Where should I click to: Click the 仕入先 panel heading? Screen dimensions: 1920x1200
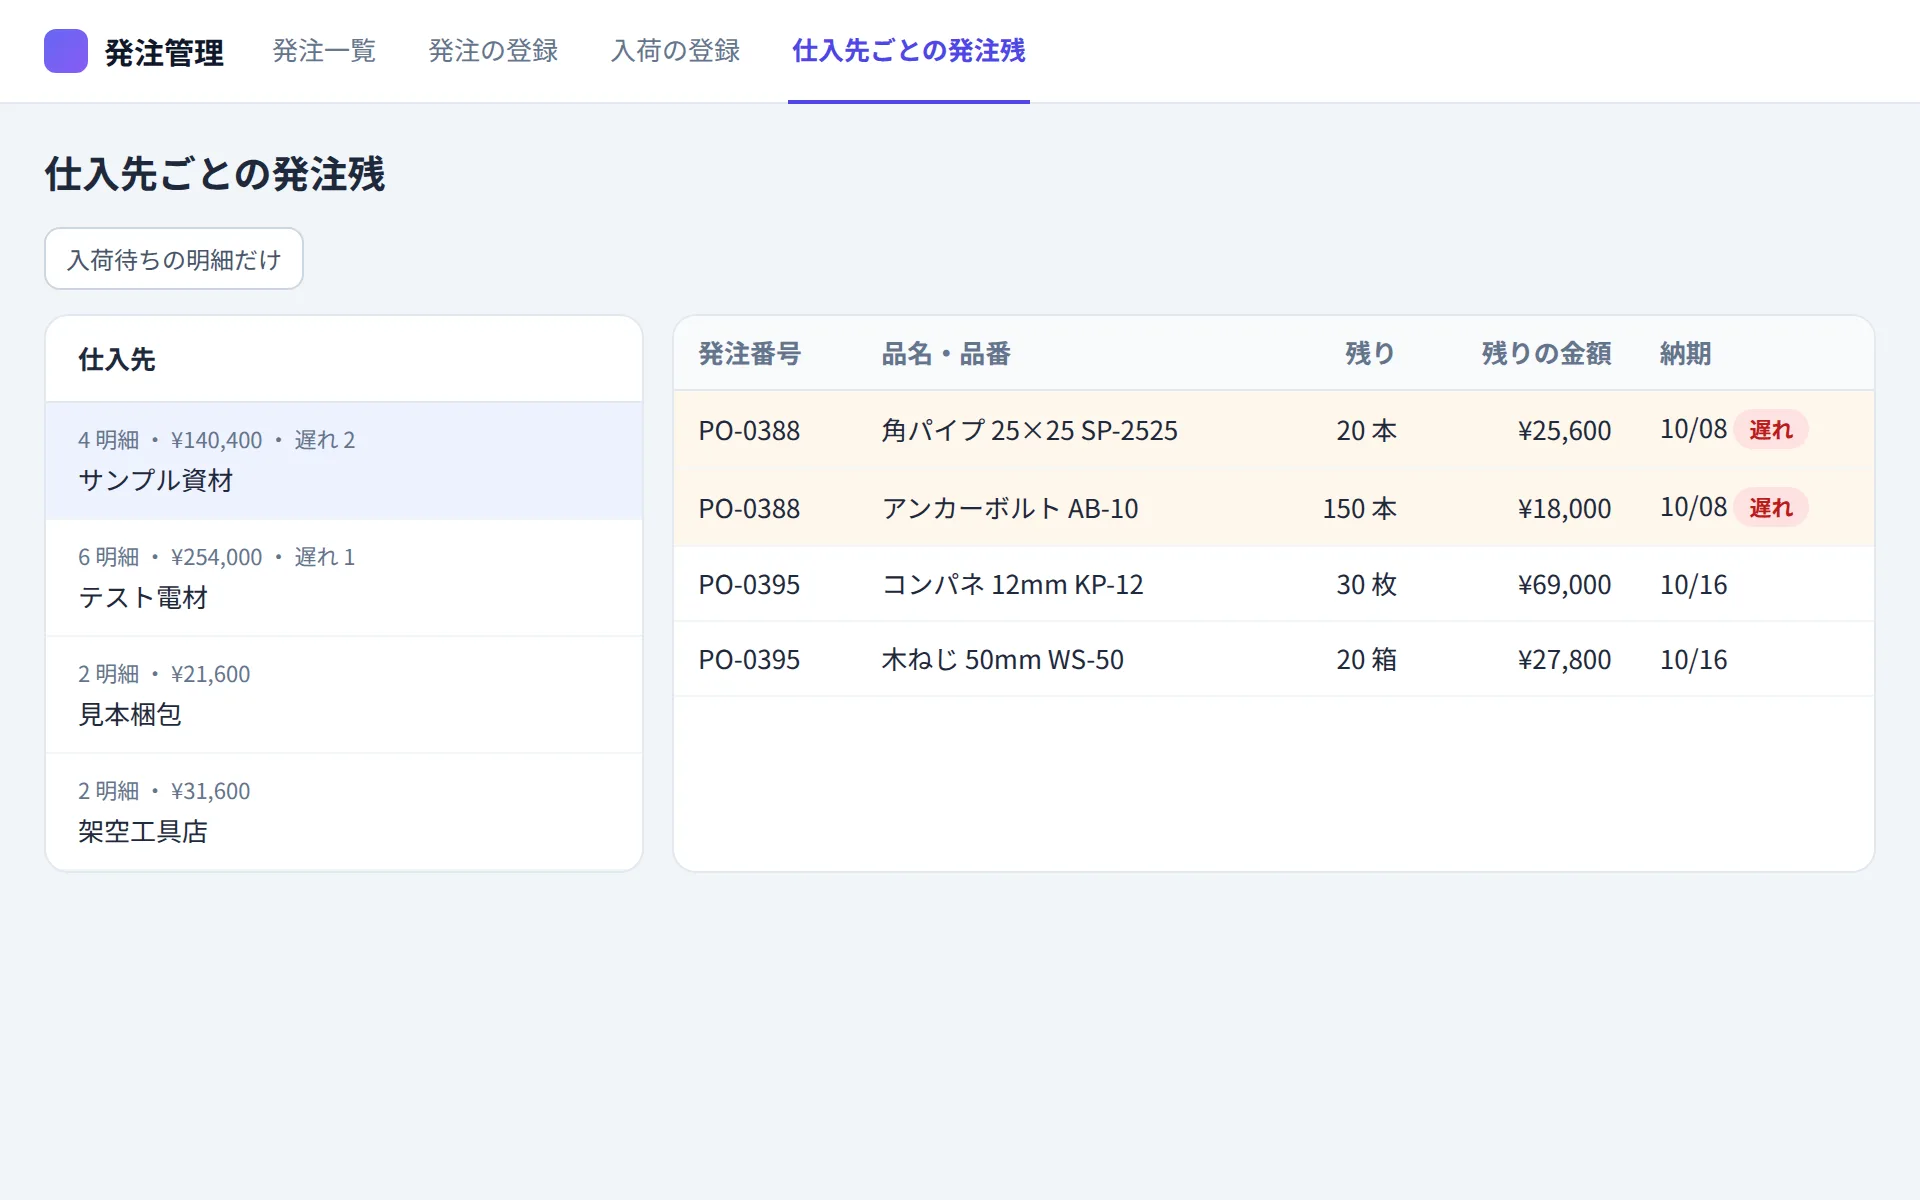click(117, 360)
